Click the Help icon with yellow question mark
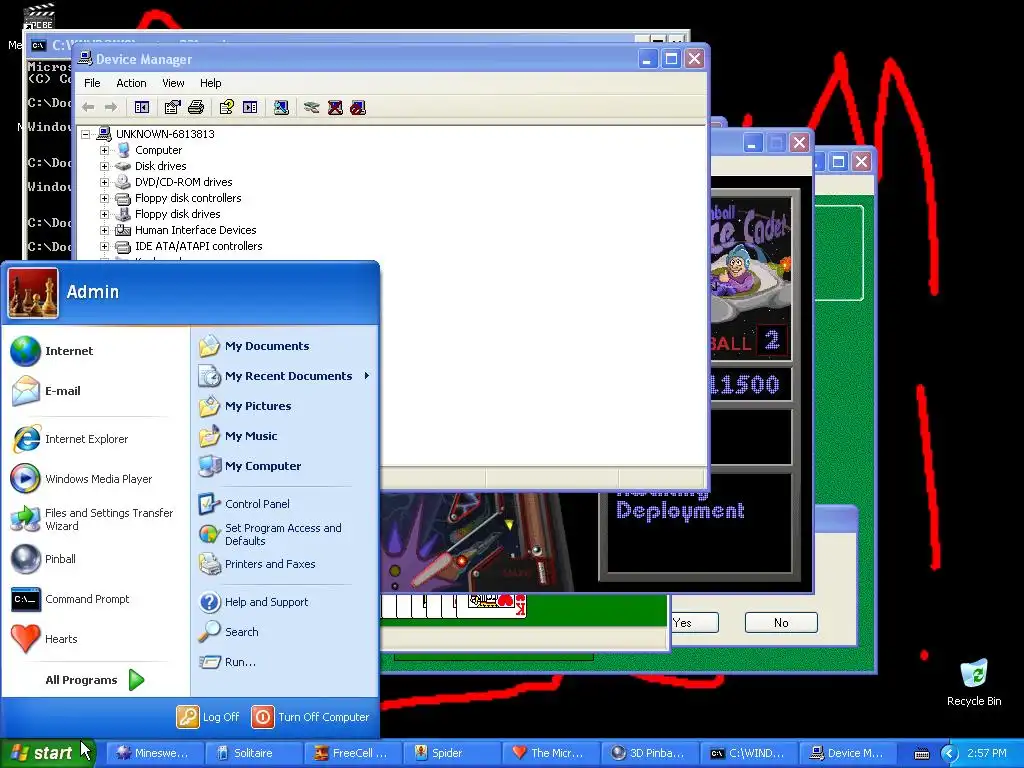The height and width of the screenshot is (768, 1024). point(227,107)
